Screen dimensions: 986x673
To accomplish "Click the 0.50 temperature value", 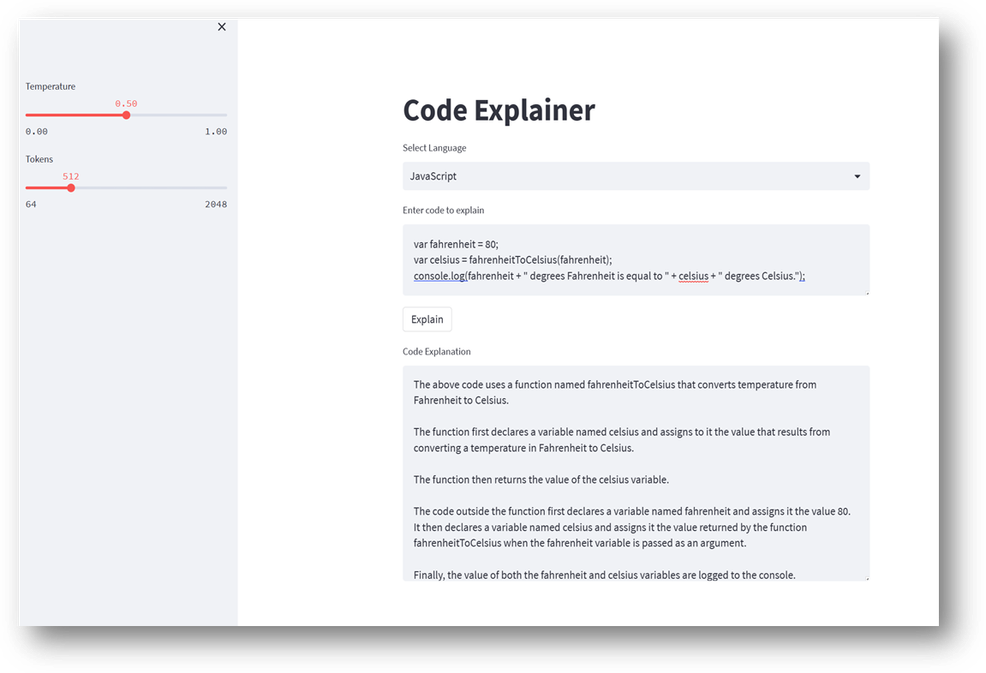I will (126, 103).
